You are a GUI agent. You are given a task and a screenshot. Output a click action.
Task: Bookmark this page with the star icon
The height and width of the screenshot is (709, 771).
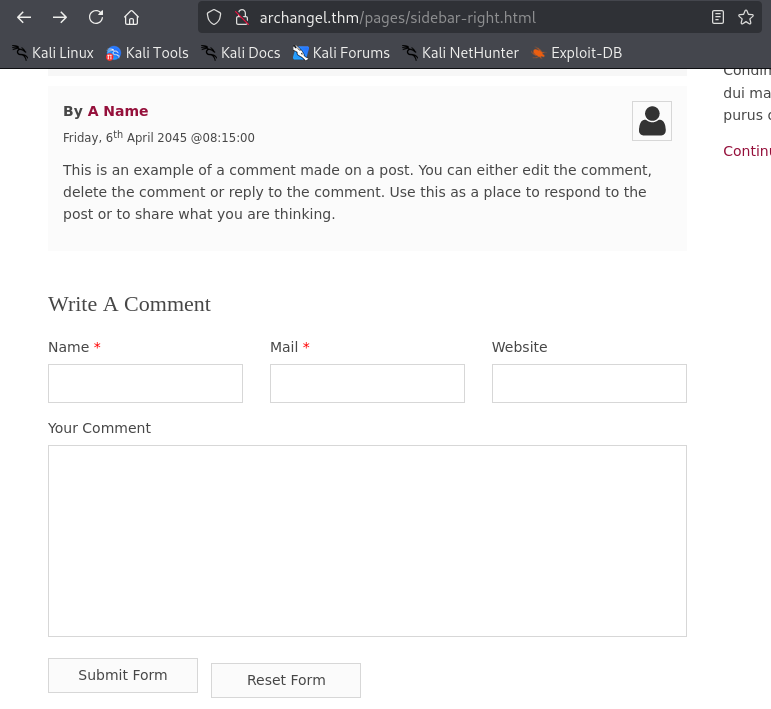(x=745, y=18)
